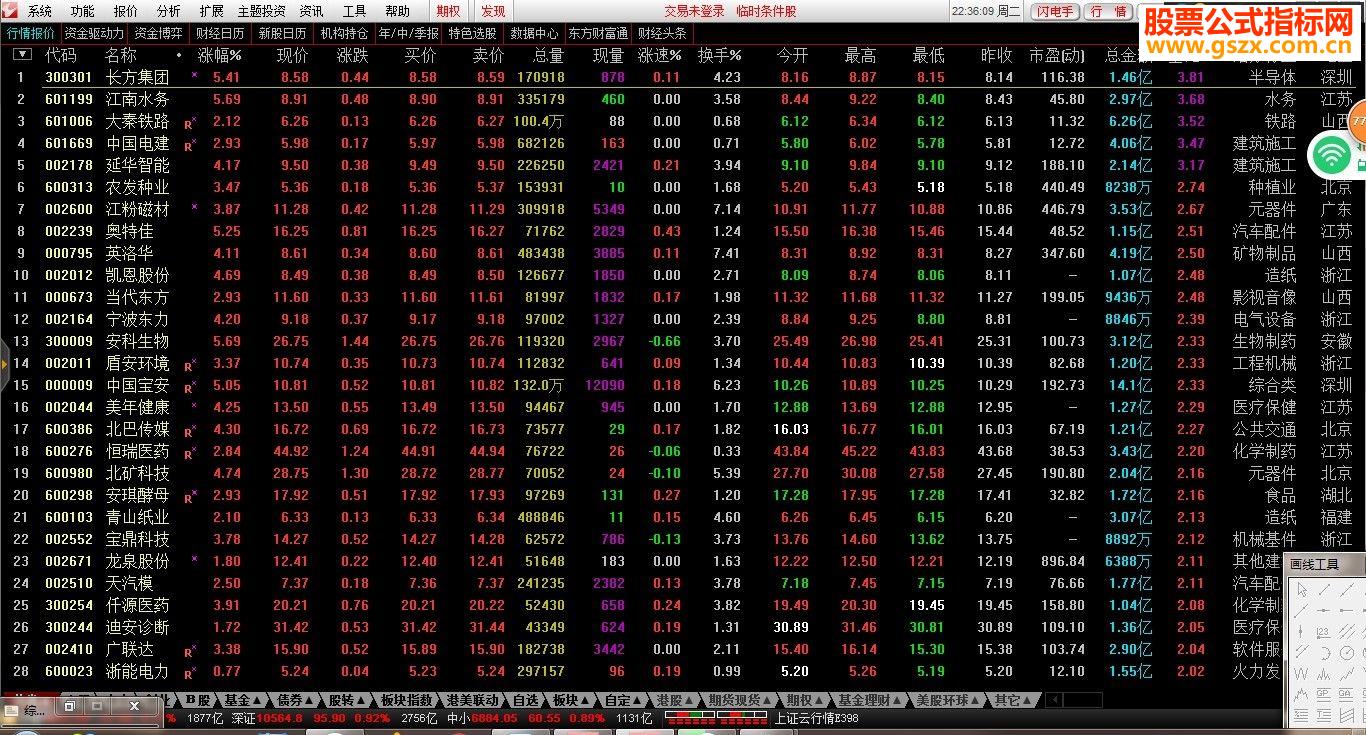
Task: Expand the 美股环球▲ bottom tab menu
Action: (x=948, y=700)
